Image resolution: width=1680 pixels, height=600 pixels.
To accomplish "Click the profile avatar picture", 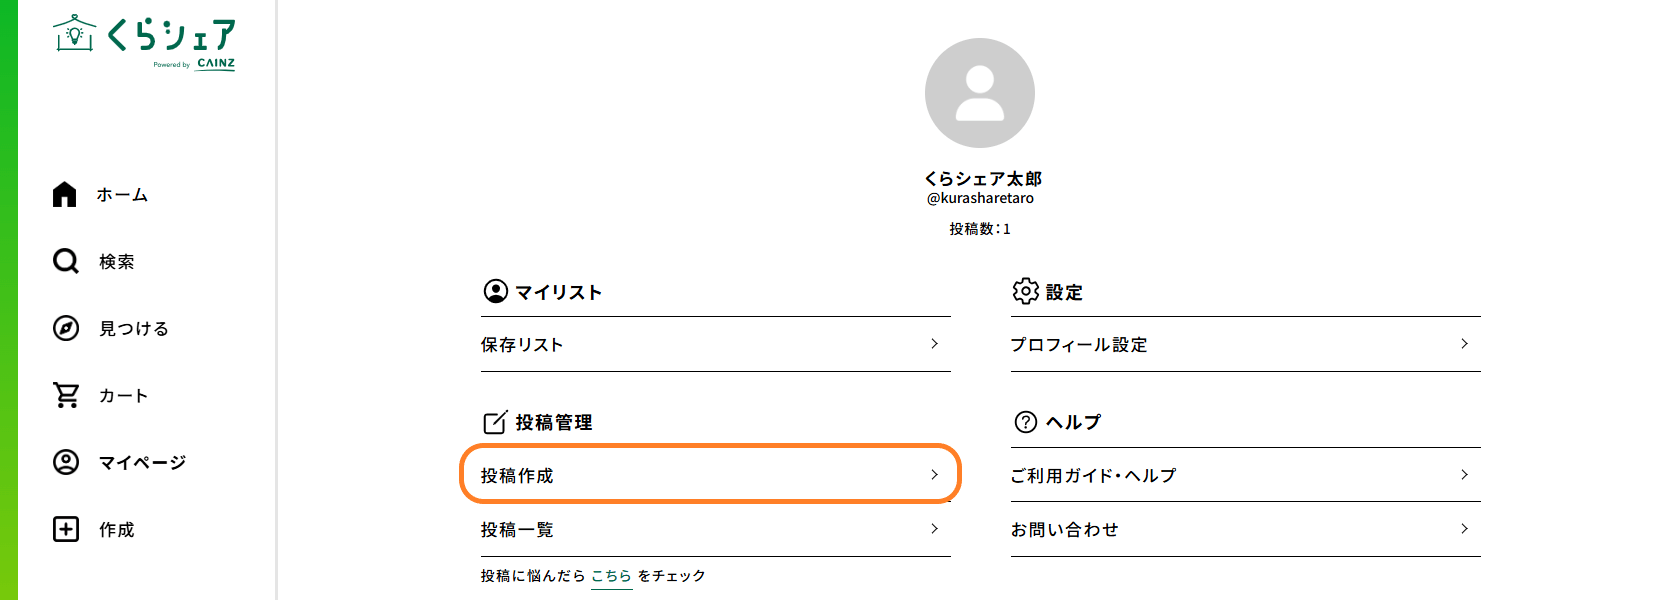I will point(980,93).
